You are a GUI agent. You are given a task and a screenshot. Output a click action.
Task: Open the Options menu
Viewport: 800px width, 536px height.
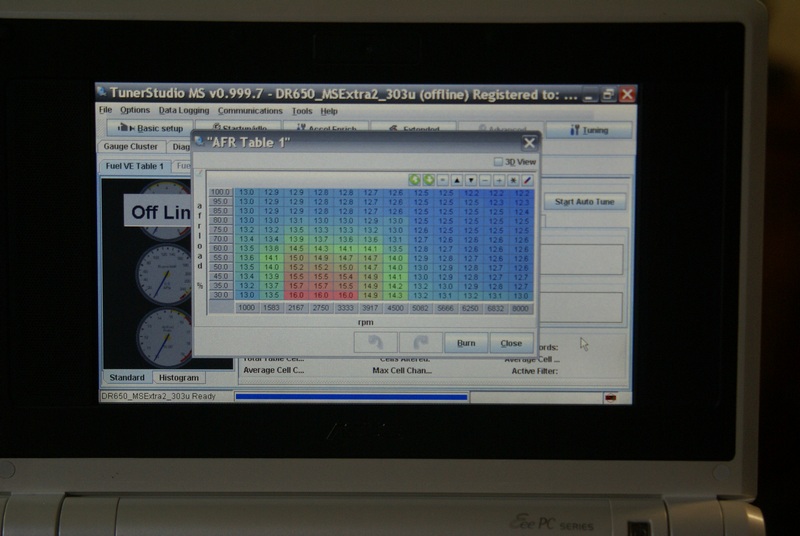click(x=135, y=110)
